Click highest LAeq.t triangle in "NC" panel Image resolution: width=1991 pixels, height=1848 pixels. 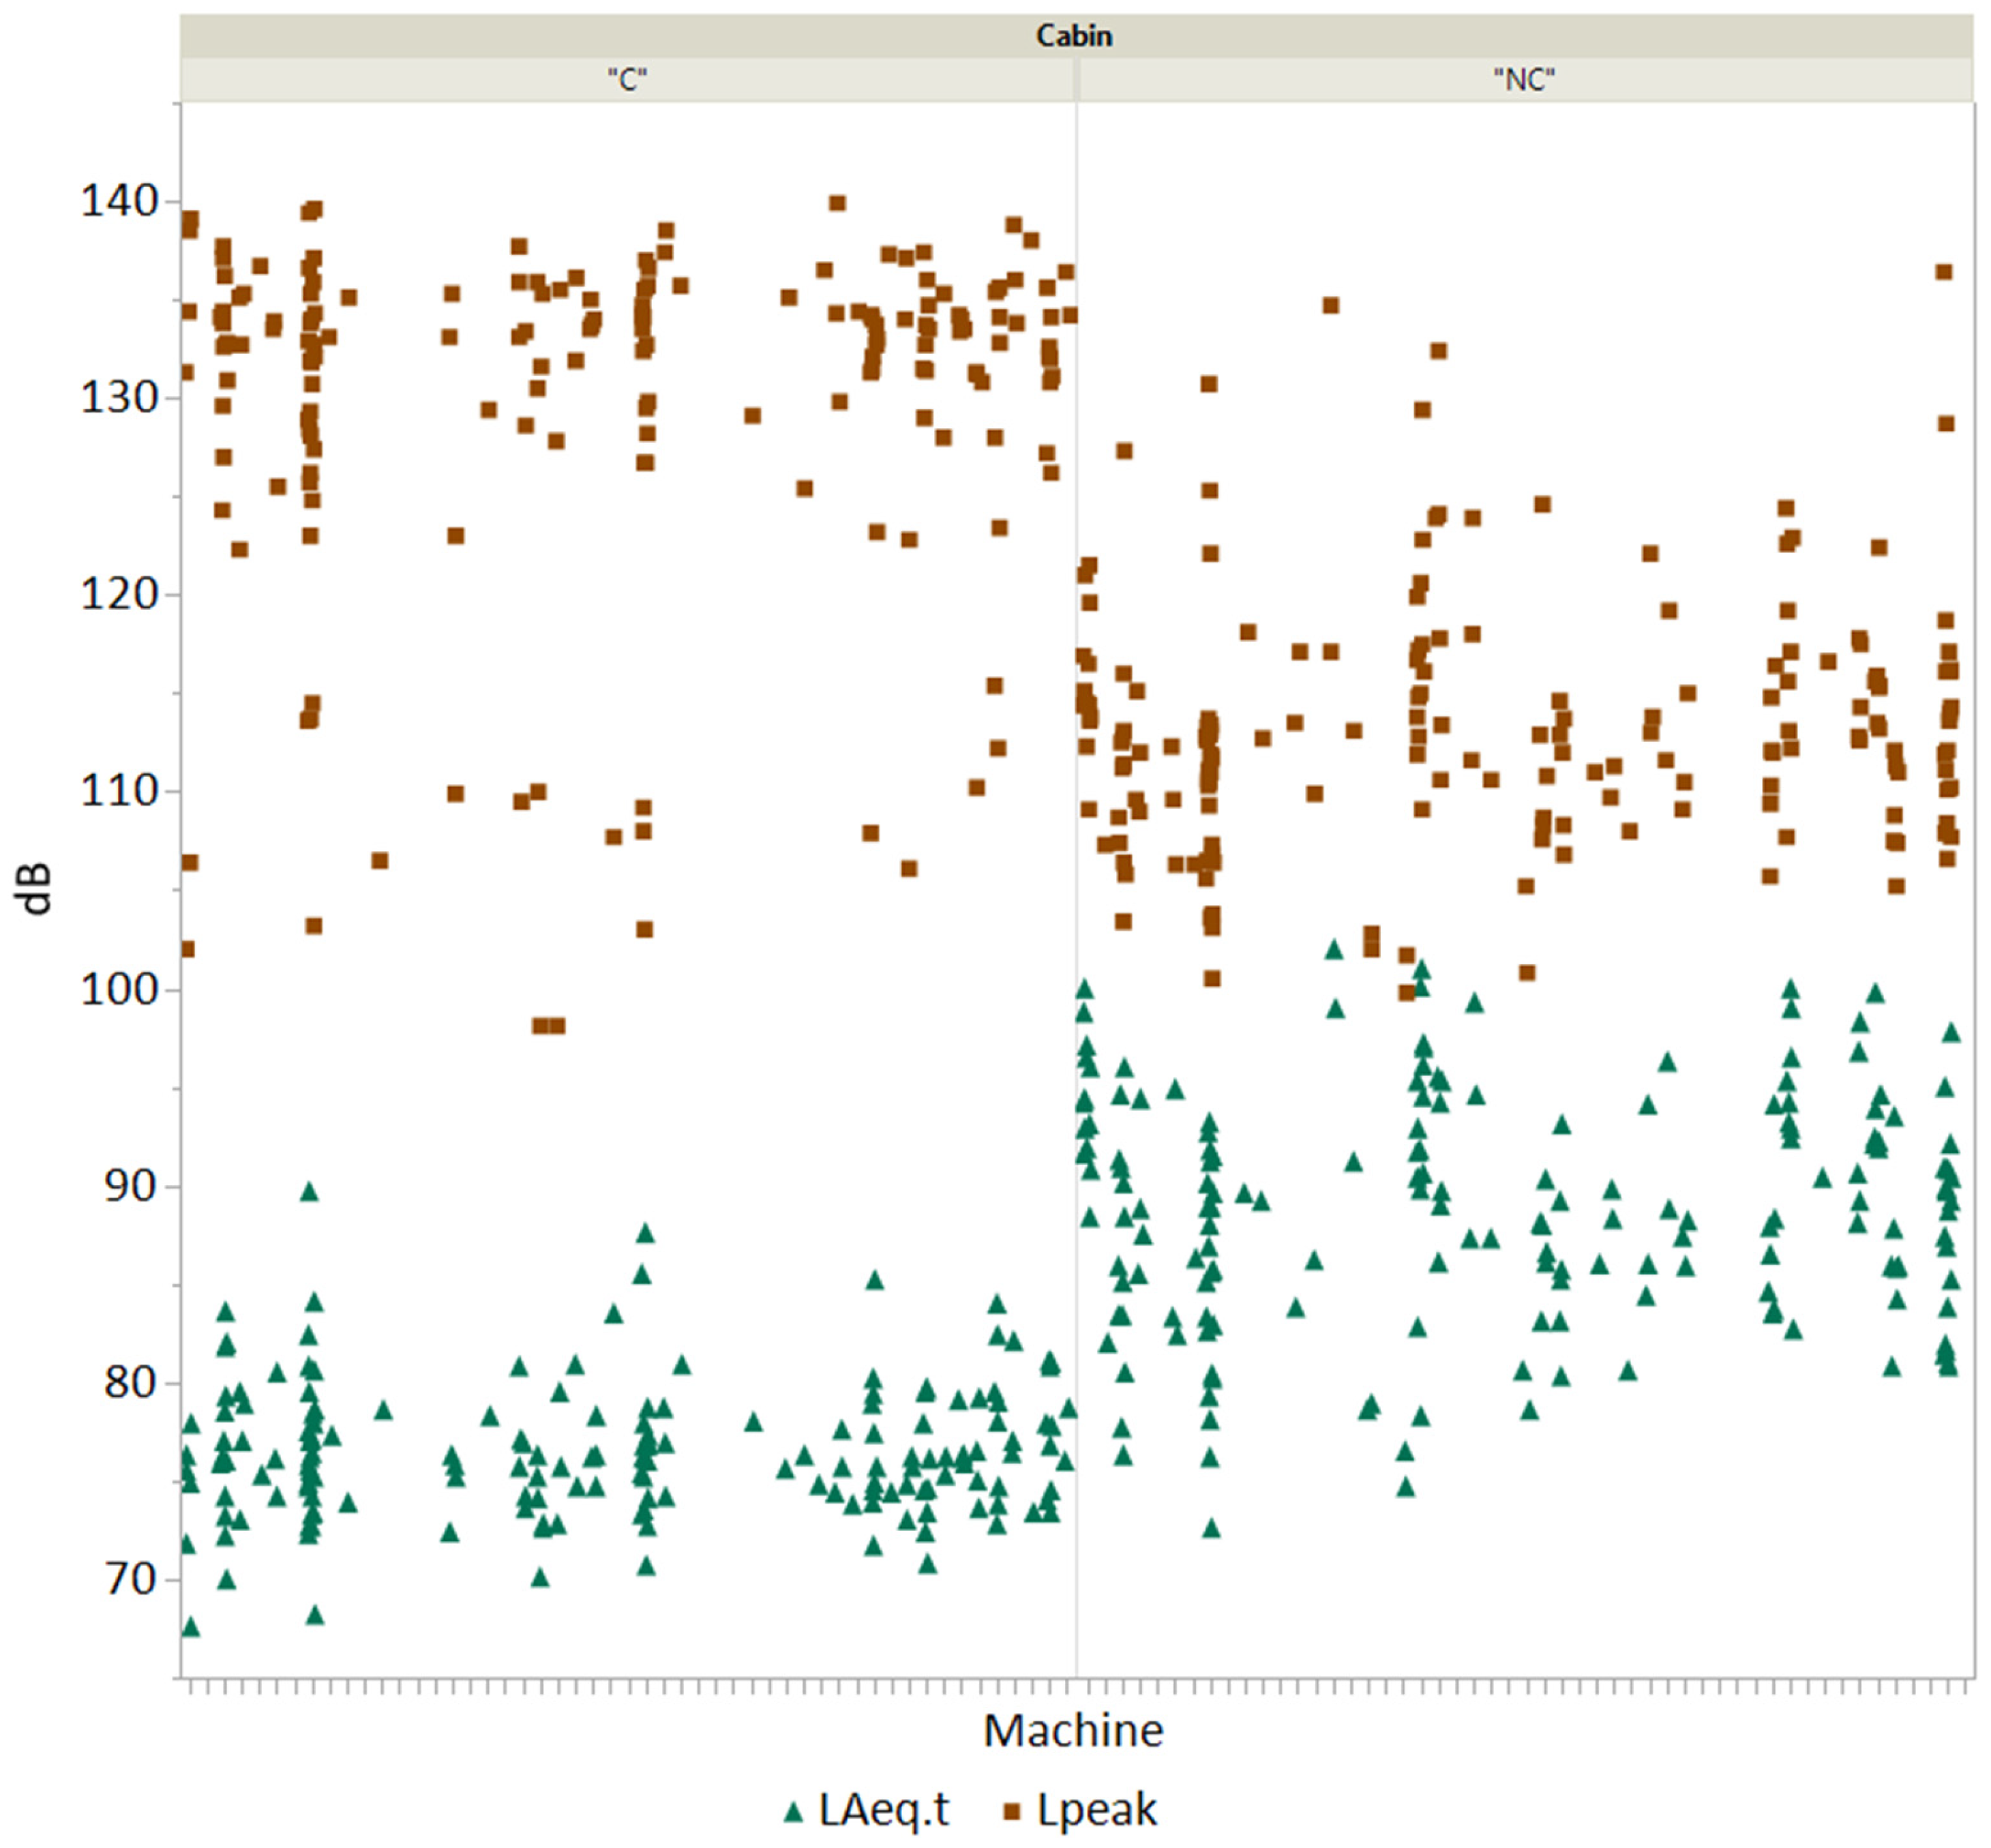click(x=1334, y=950)
